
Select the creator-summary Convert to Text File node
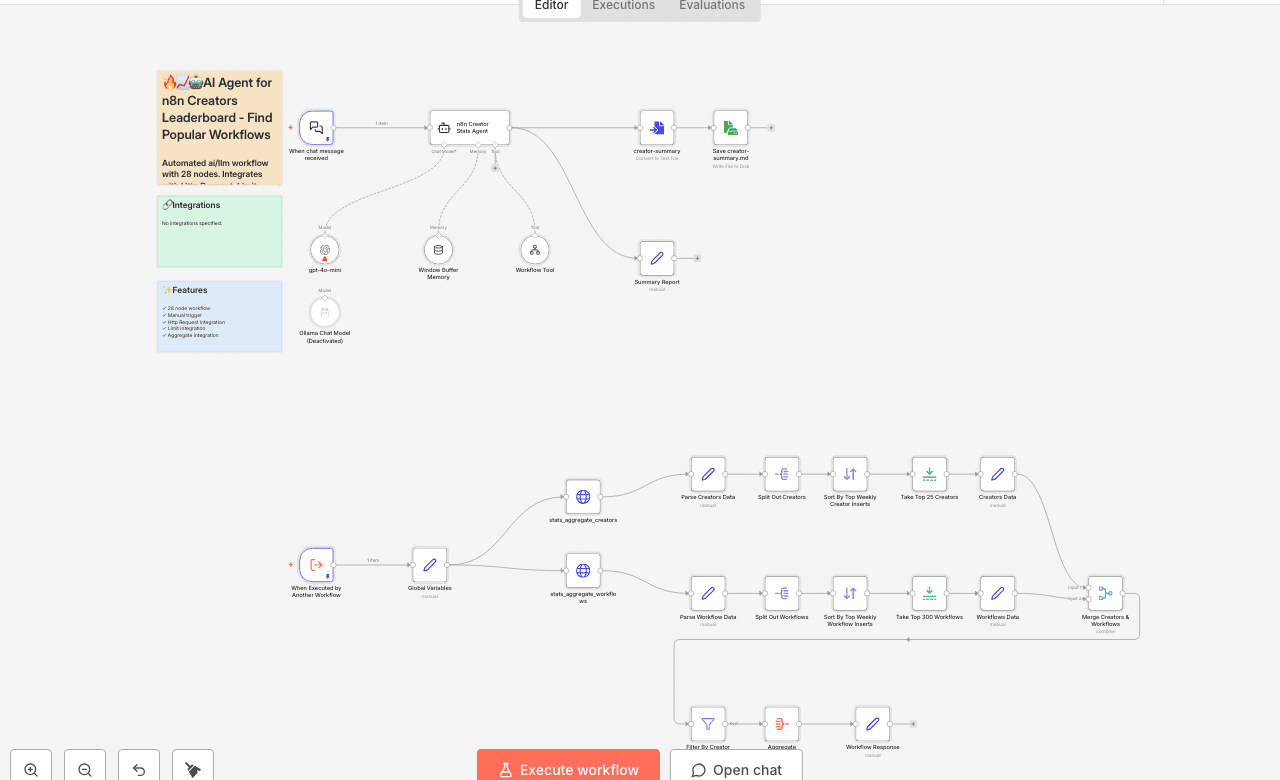coord(657,127)
